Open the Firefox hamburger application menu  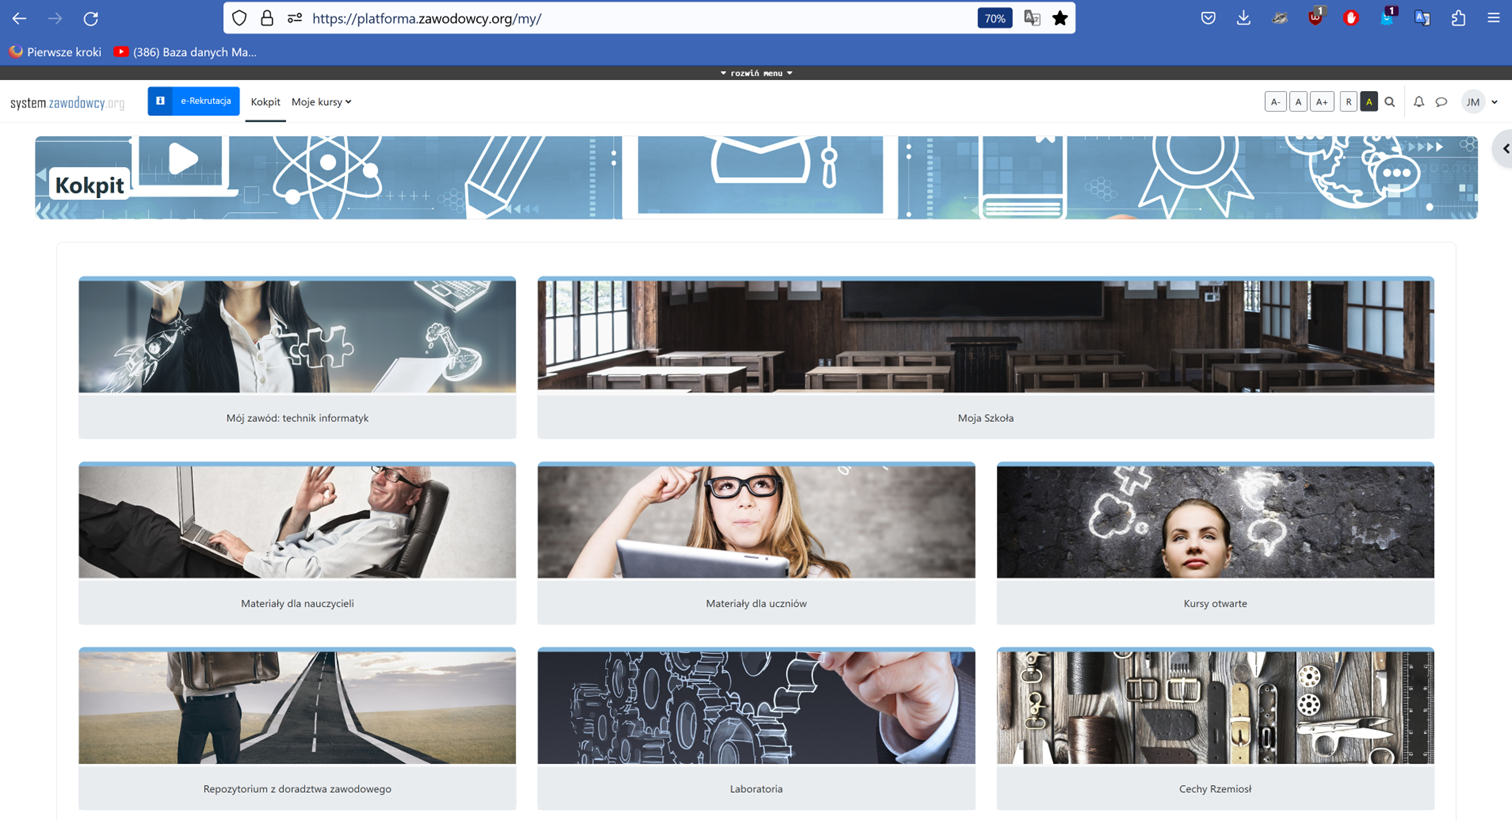pyautogui.click(x=1493, y=18)
